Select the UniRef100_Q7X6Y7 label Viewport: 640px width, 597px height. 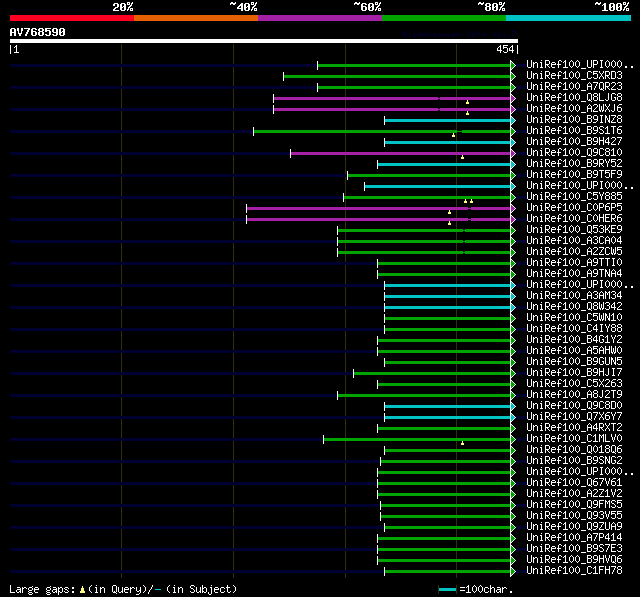[574, 417]
